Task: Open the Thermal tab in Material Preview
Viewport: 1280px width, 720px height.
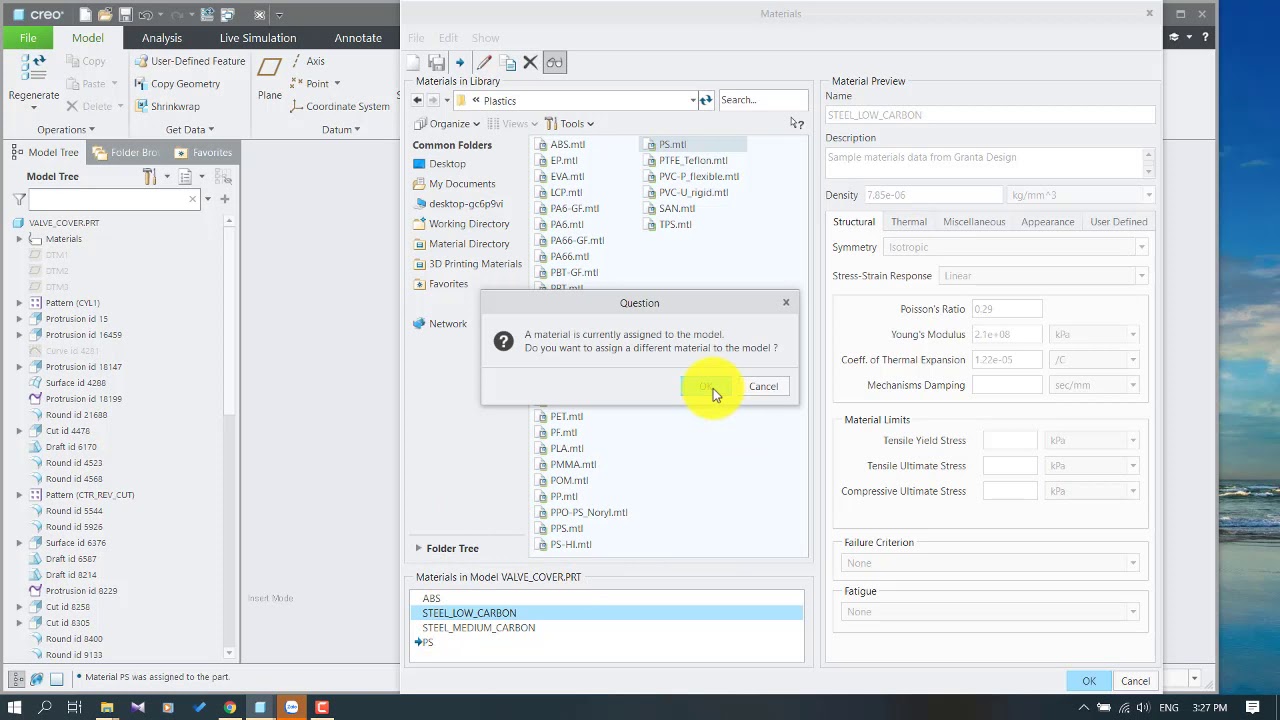Action: pos(909,222)
